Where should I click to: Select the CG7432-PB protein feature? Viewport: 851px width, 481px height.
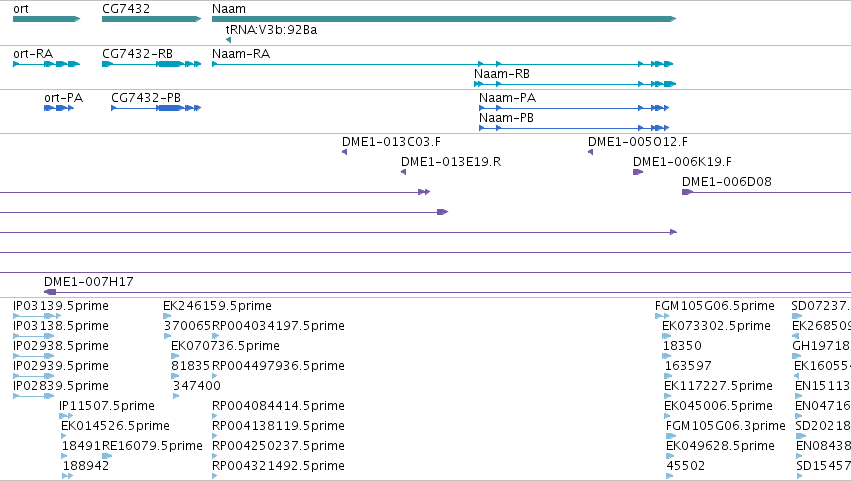pyautogui.click(x=156, y=108)
